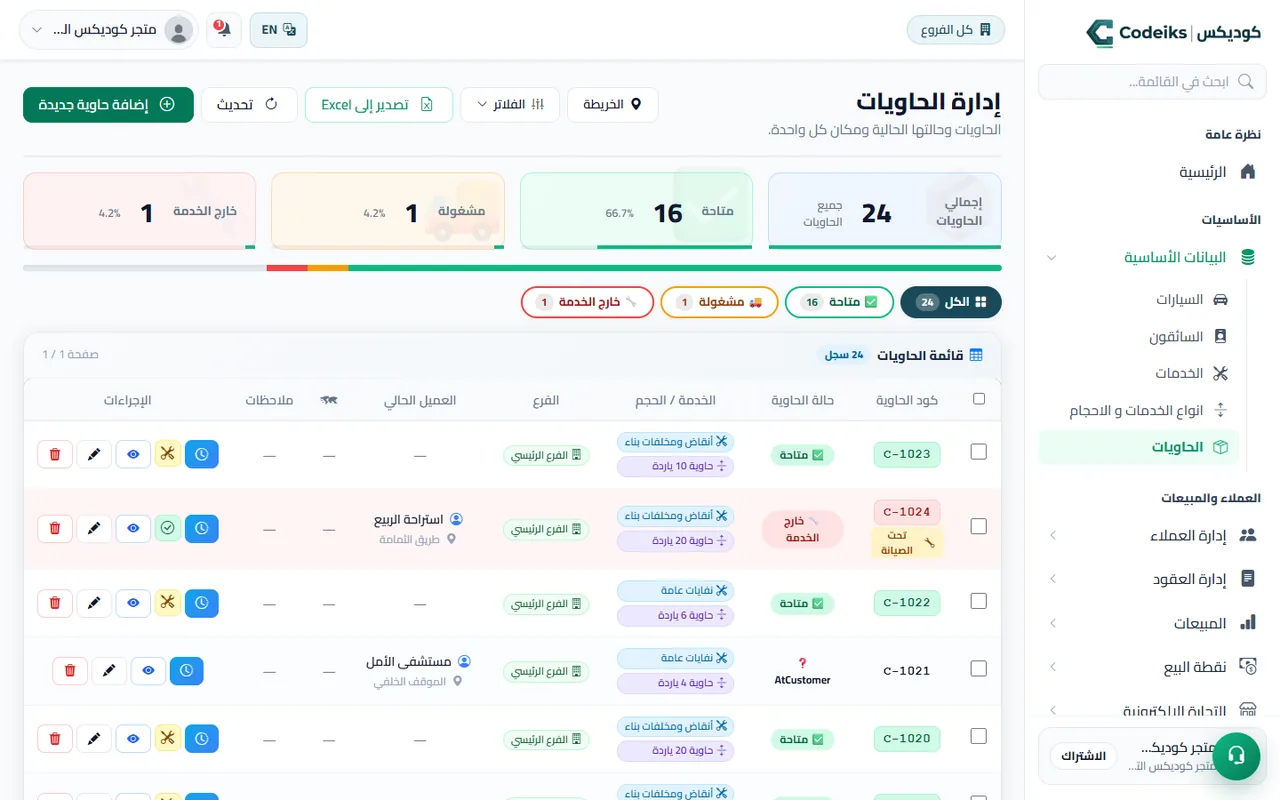
Task: Open السائقون in sidebar menu
Action: 1139,337
